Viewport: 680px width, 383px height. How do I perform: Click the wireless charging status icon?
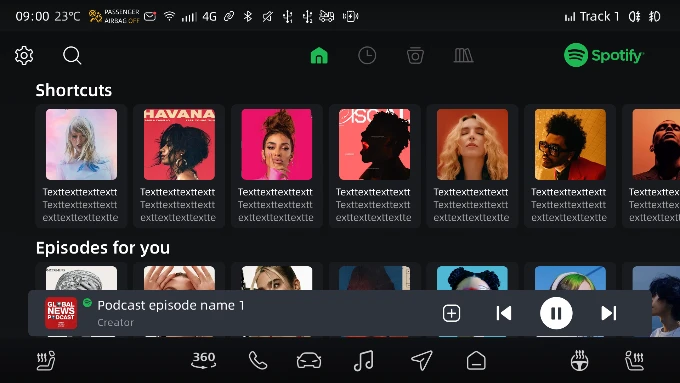pos(350,16)
